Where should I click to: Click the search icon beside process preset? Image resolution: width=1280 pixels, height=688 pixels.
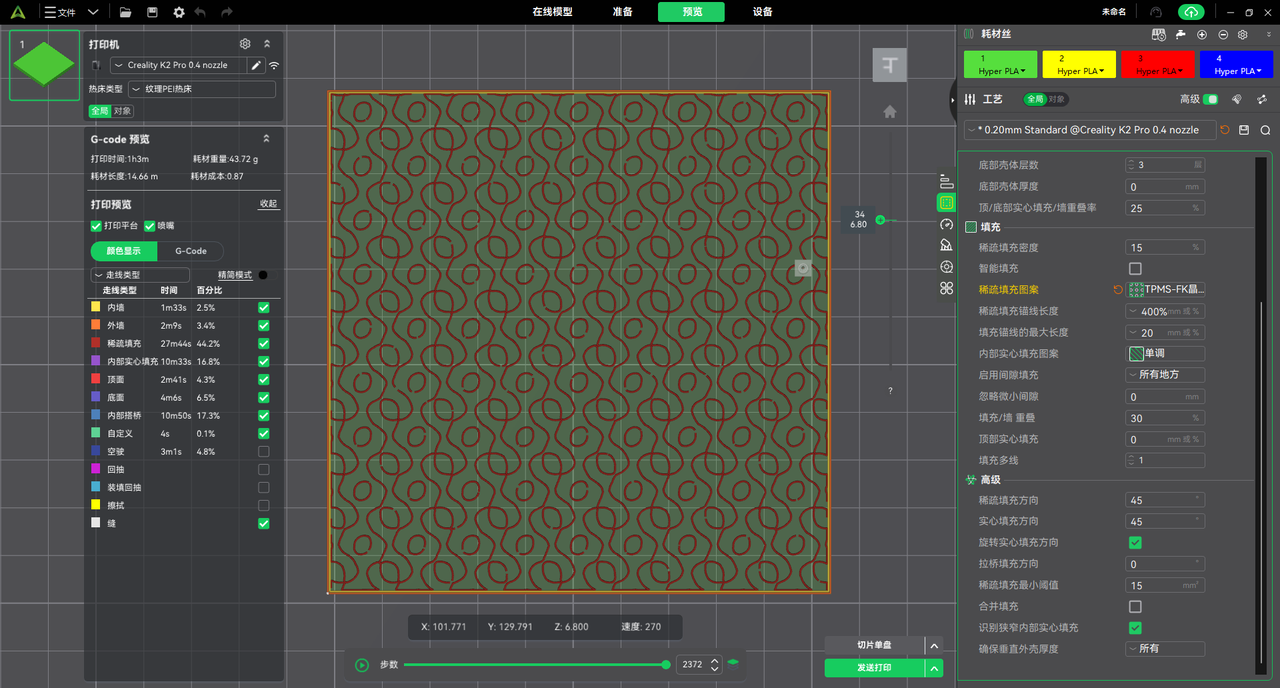pos(1265,130)
